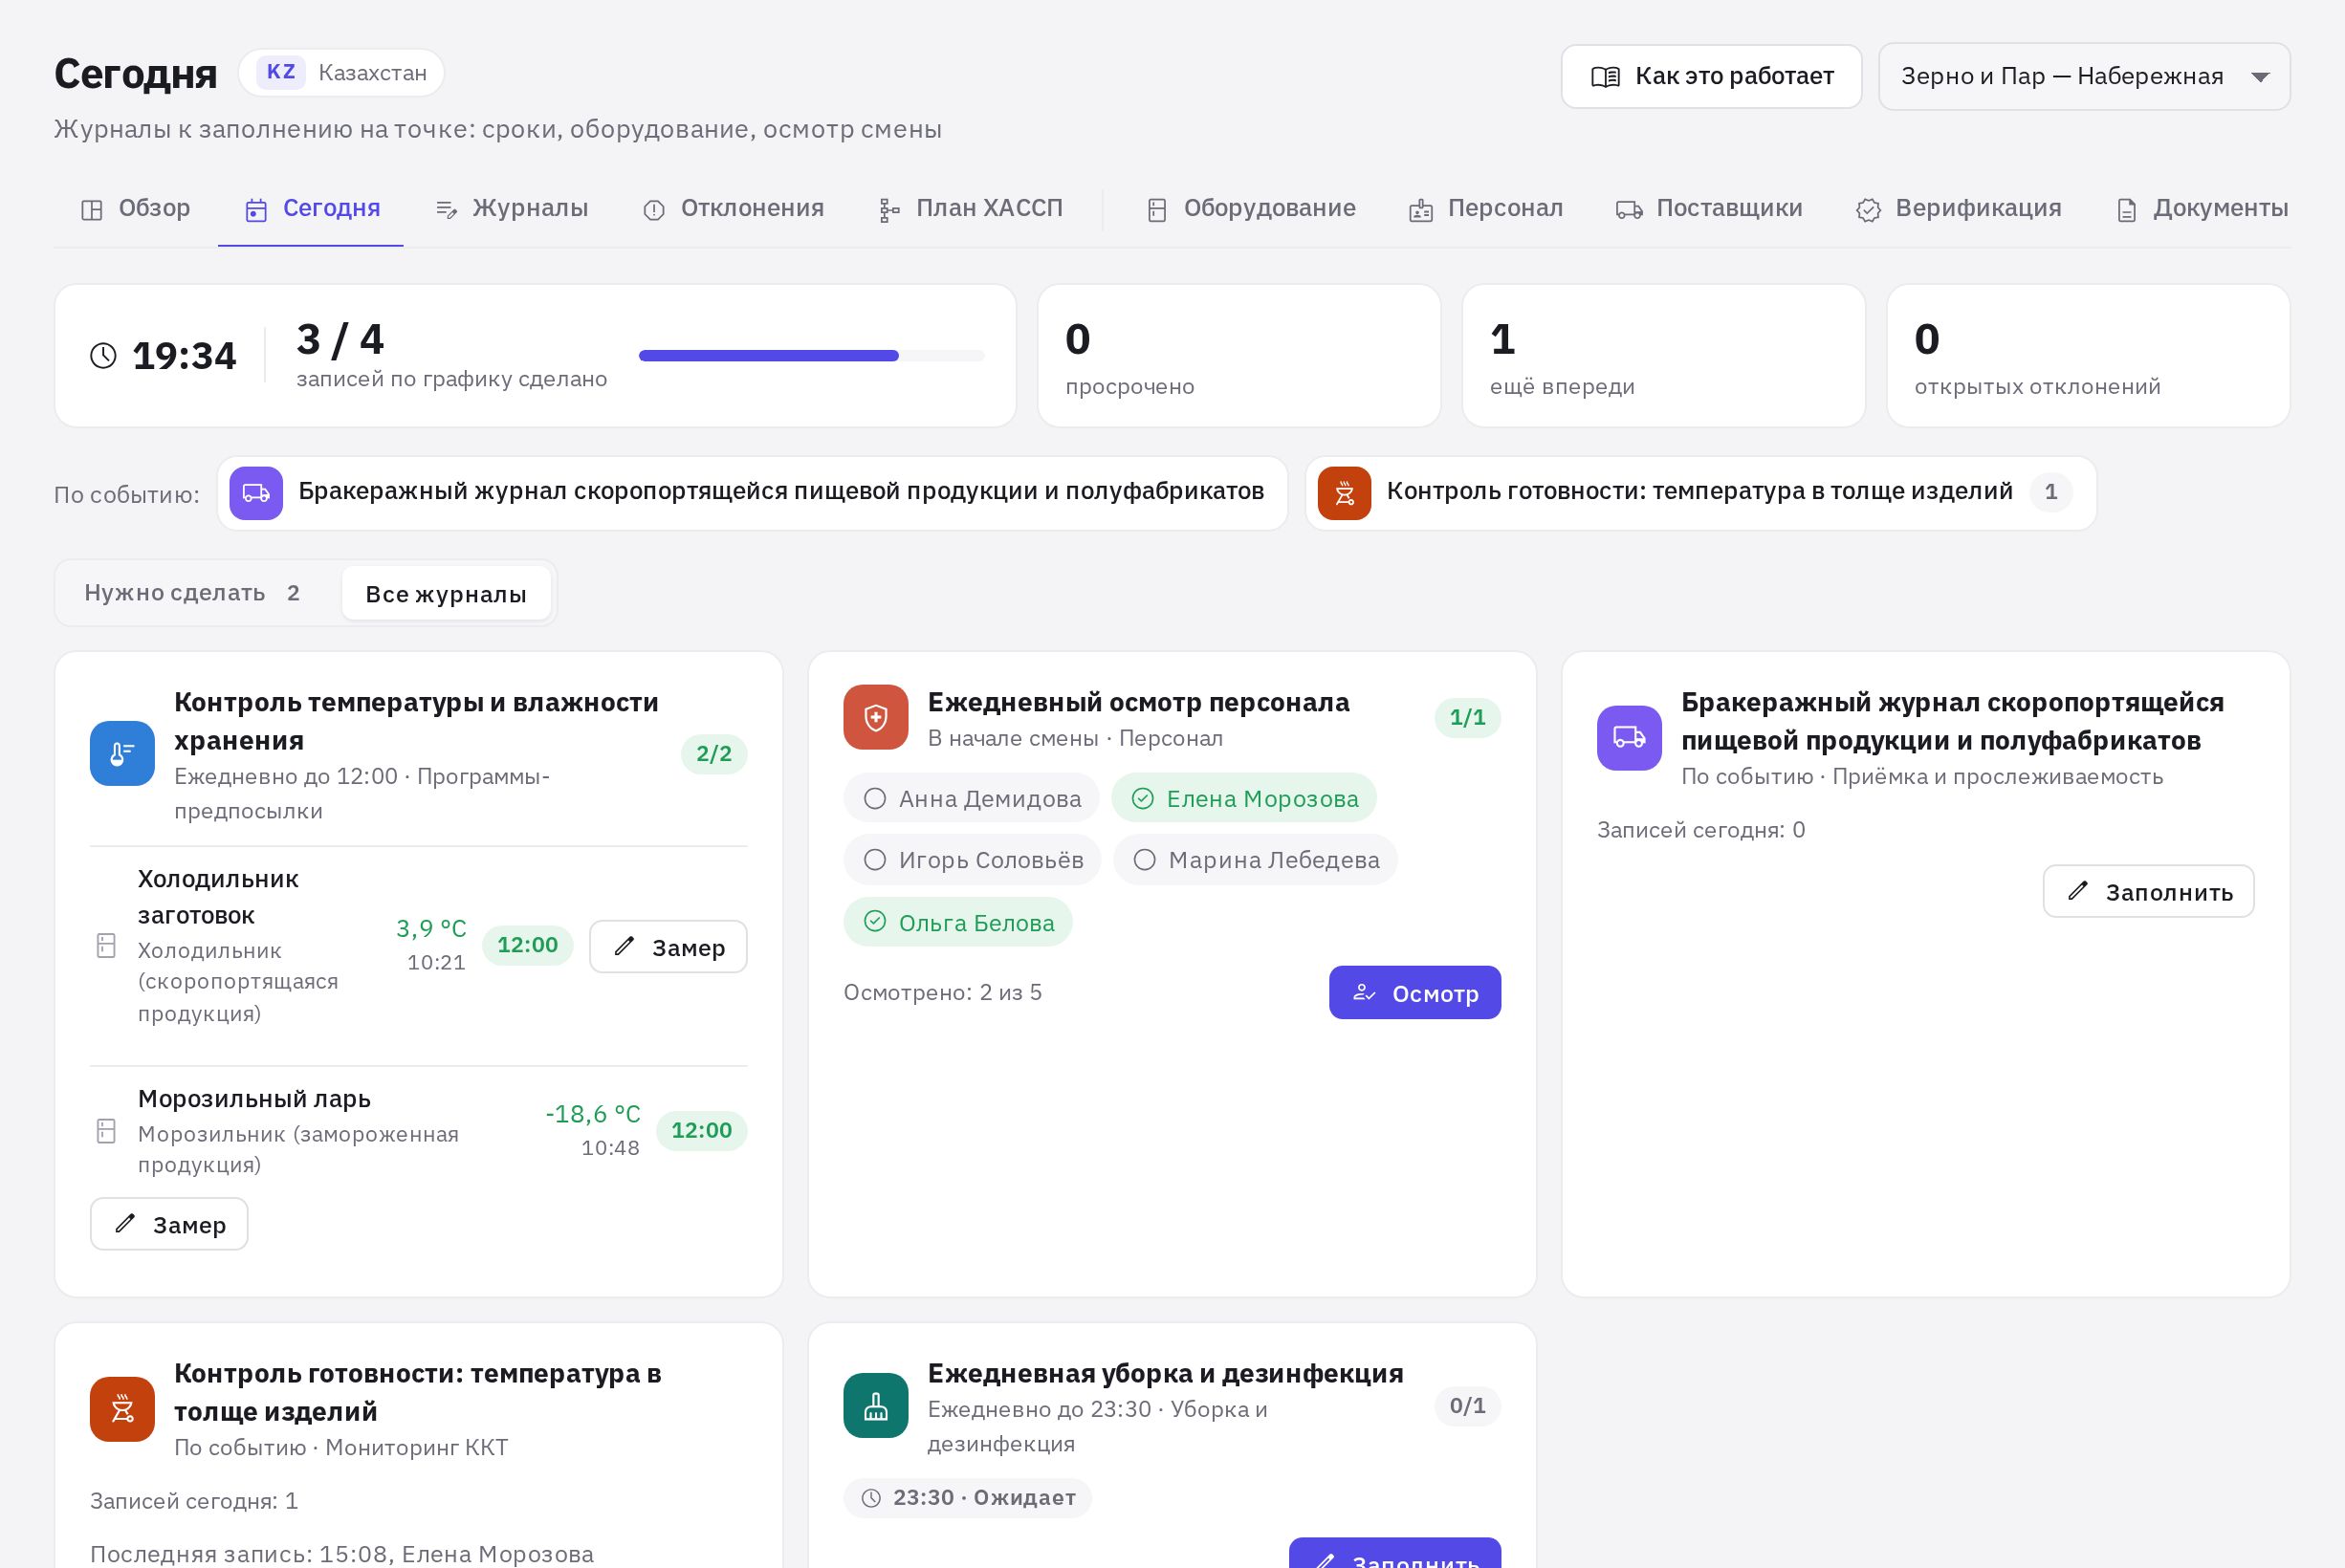Open the KZ Казахстан country selector
Viewport: 2345px width, 1568px height.
(341, 73)
